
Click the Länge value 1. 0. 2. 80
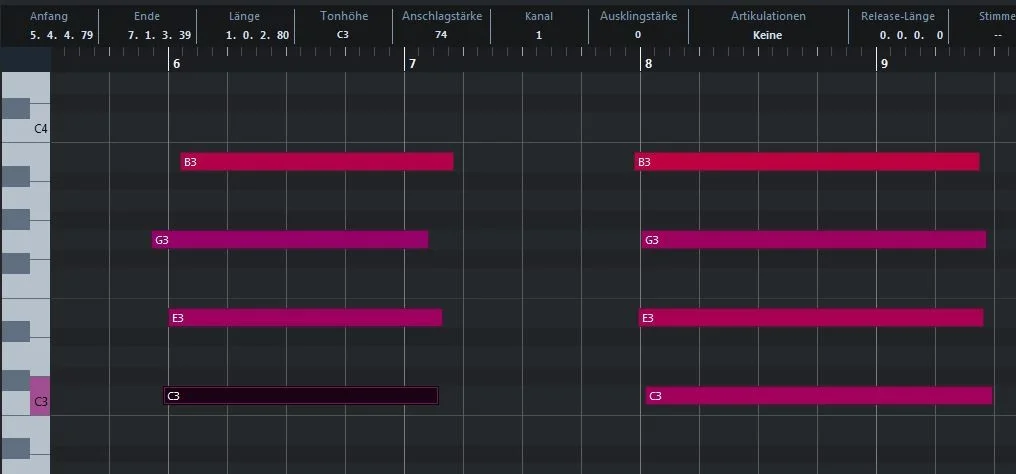pos(257,36)
